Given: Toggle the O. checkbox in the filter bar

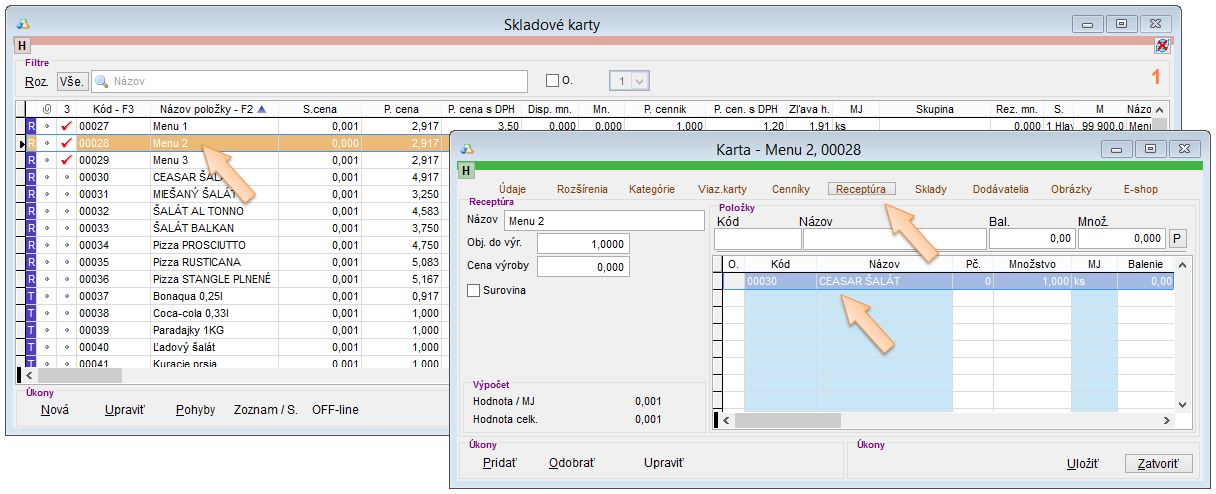Looking at the screenshot, I should [x=552, y=81].
